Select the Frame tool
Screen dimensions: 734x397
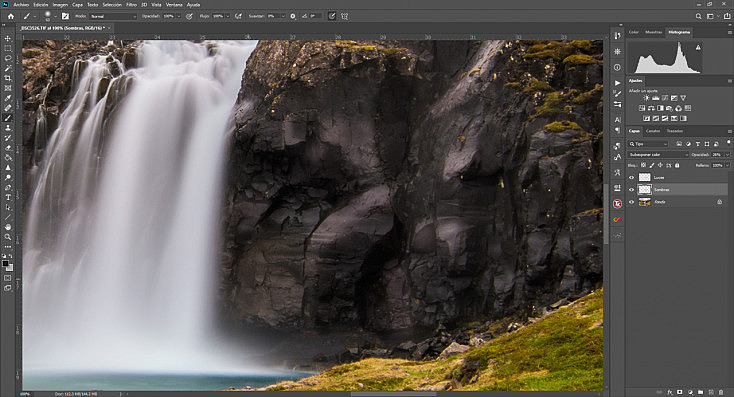8,88
